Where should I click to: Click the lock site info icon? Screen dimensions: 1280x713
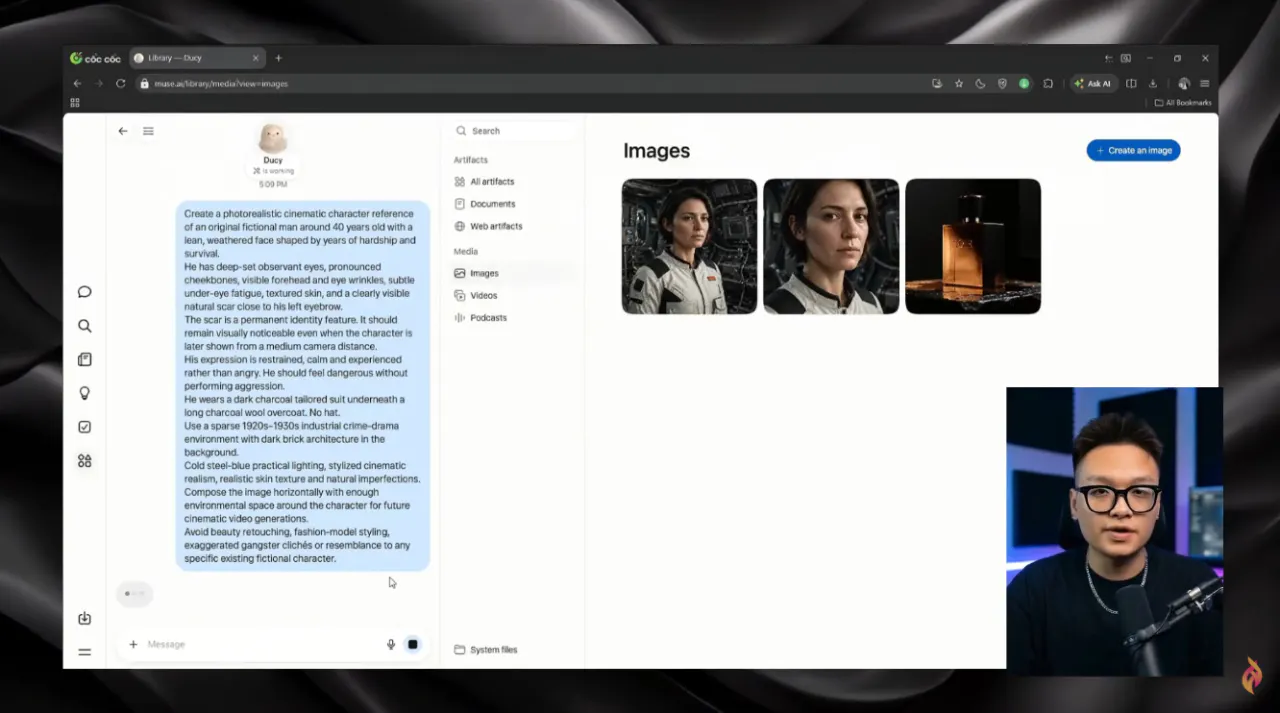(x=144, y=84)
